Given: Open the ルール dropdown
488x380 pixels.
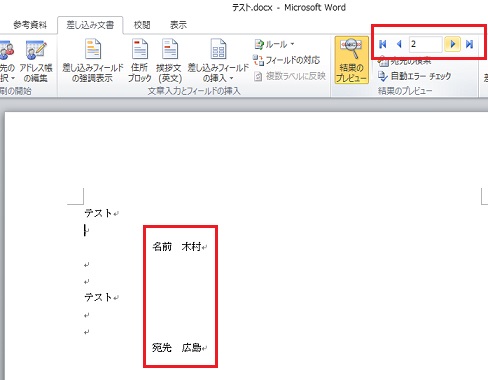Looking at the screenshot, I should pyautogui.click(x=275, y=44).
